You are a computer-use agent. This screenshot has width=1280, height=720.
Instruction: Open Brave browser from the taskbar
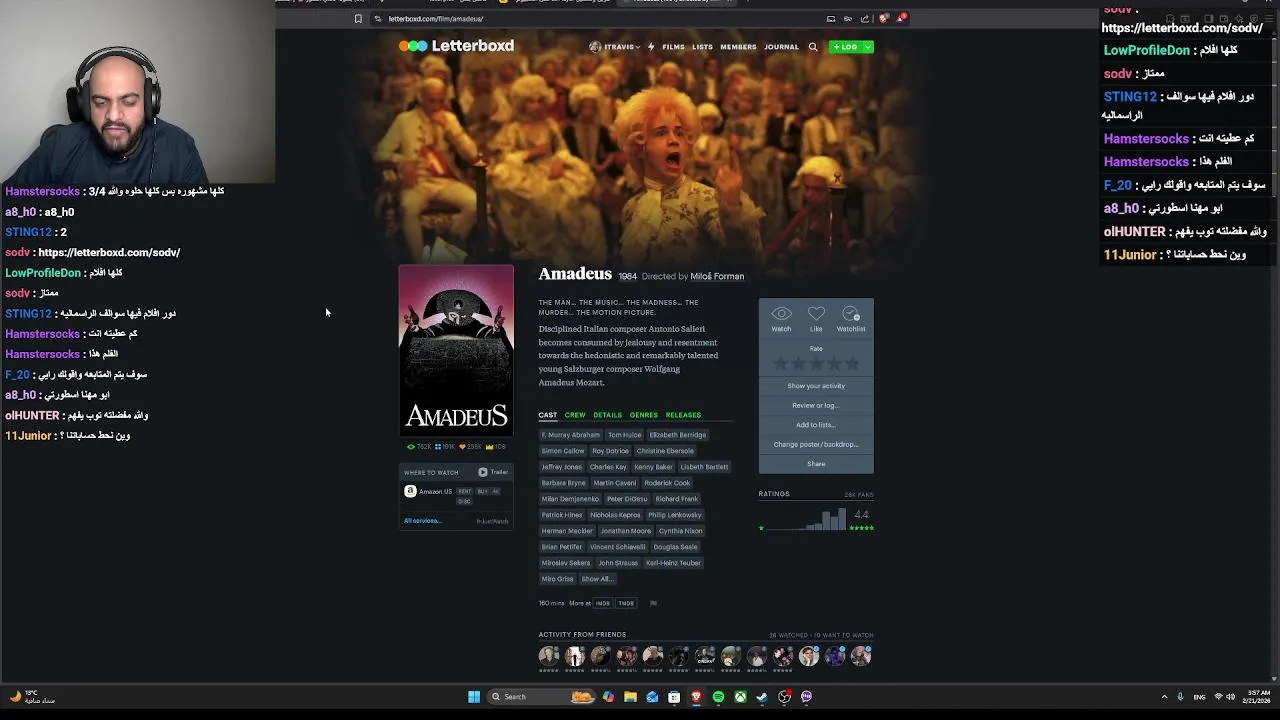[x=696, y=697]
